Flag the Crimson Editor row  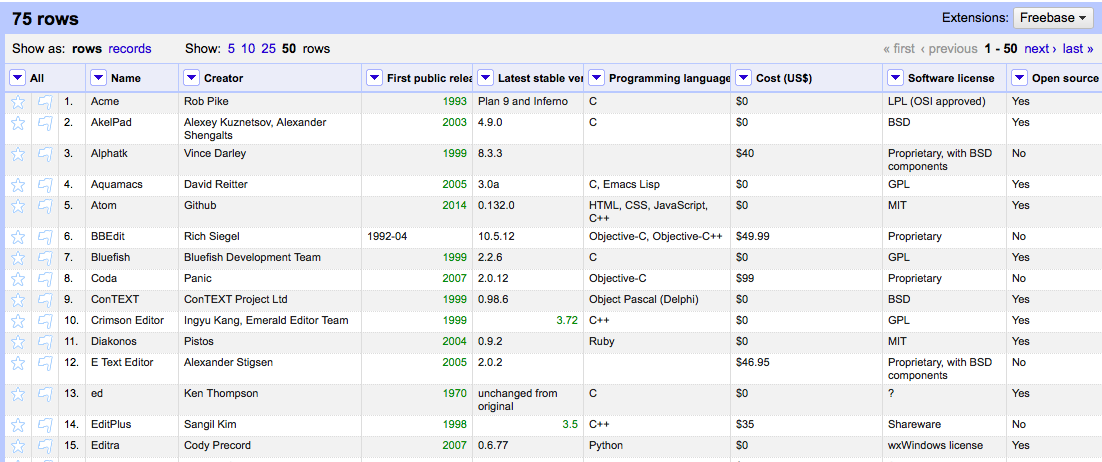click(45, 321)
